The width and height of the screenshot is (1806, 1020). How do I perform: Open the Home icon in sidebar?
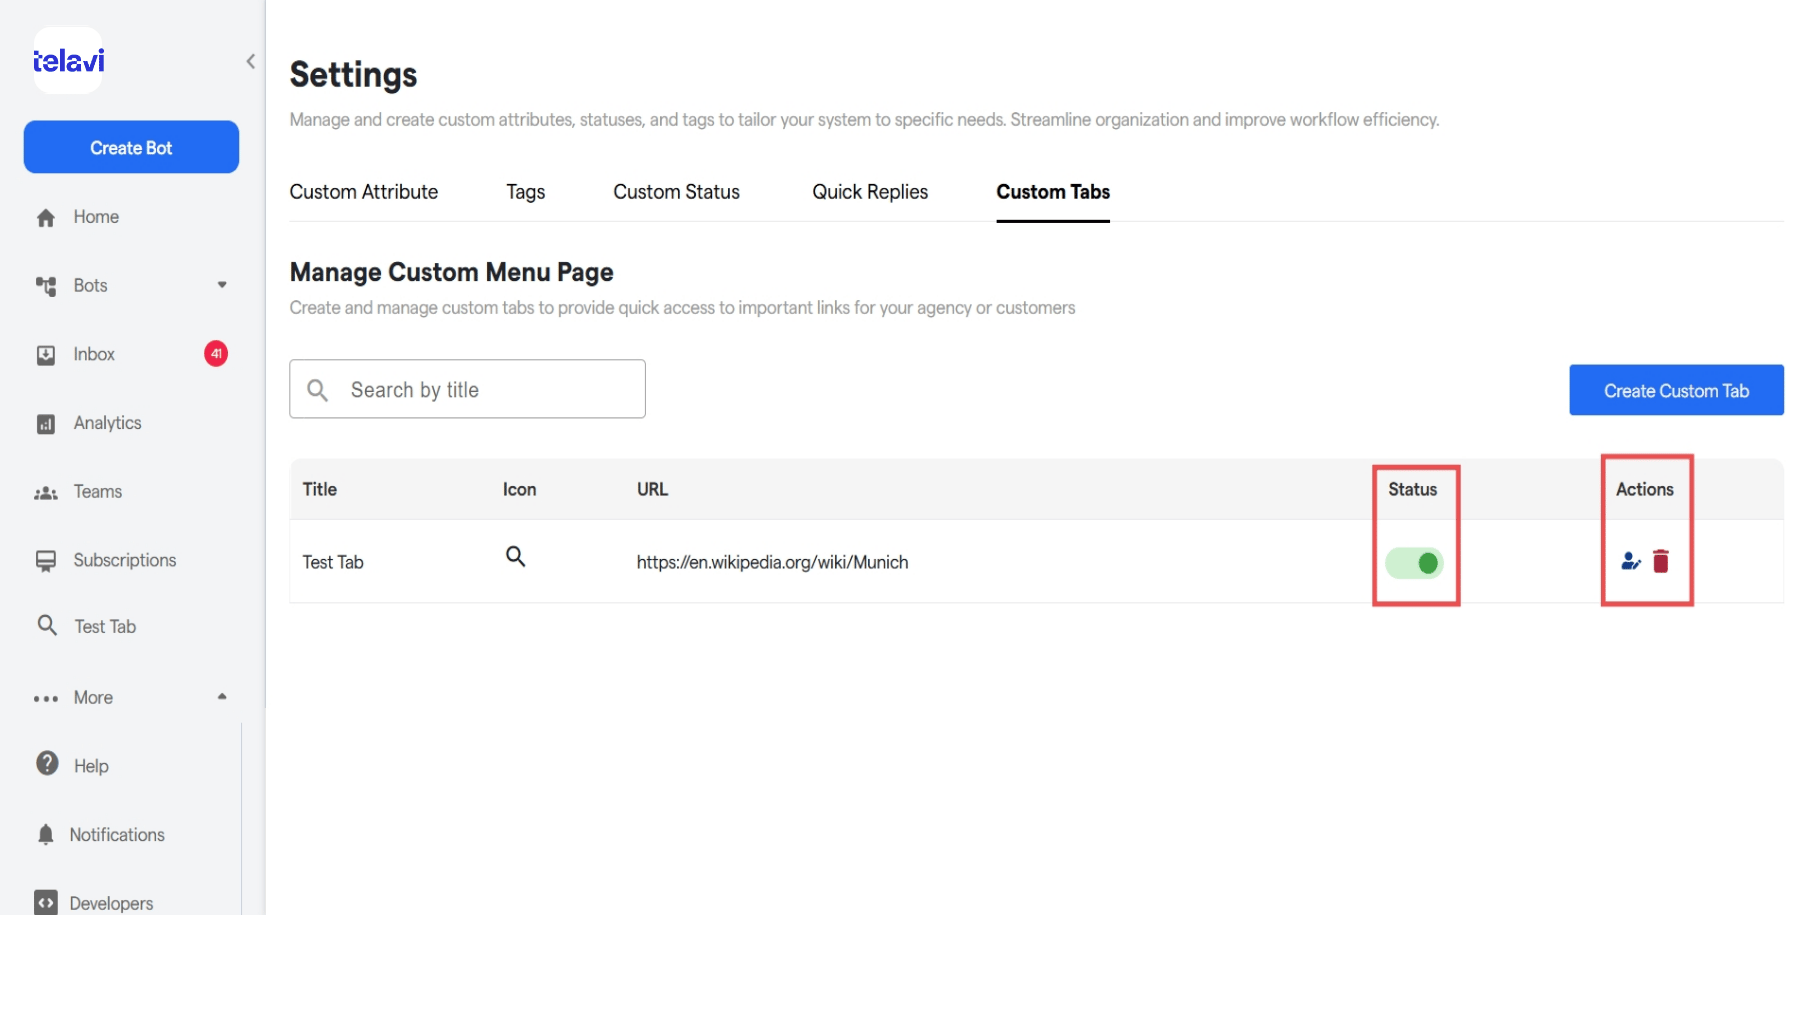(46, 217)
